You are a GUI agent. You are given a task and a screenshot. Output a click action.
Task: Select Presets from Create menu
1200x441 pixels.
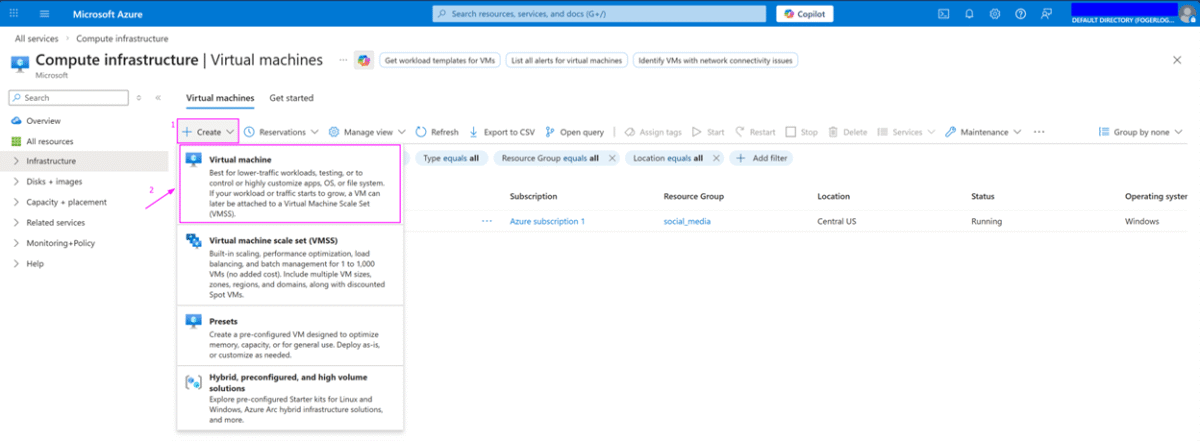click(x=290, y=335)
